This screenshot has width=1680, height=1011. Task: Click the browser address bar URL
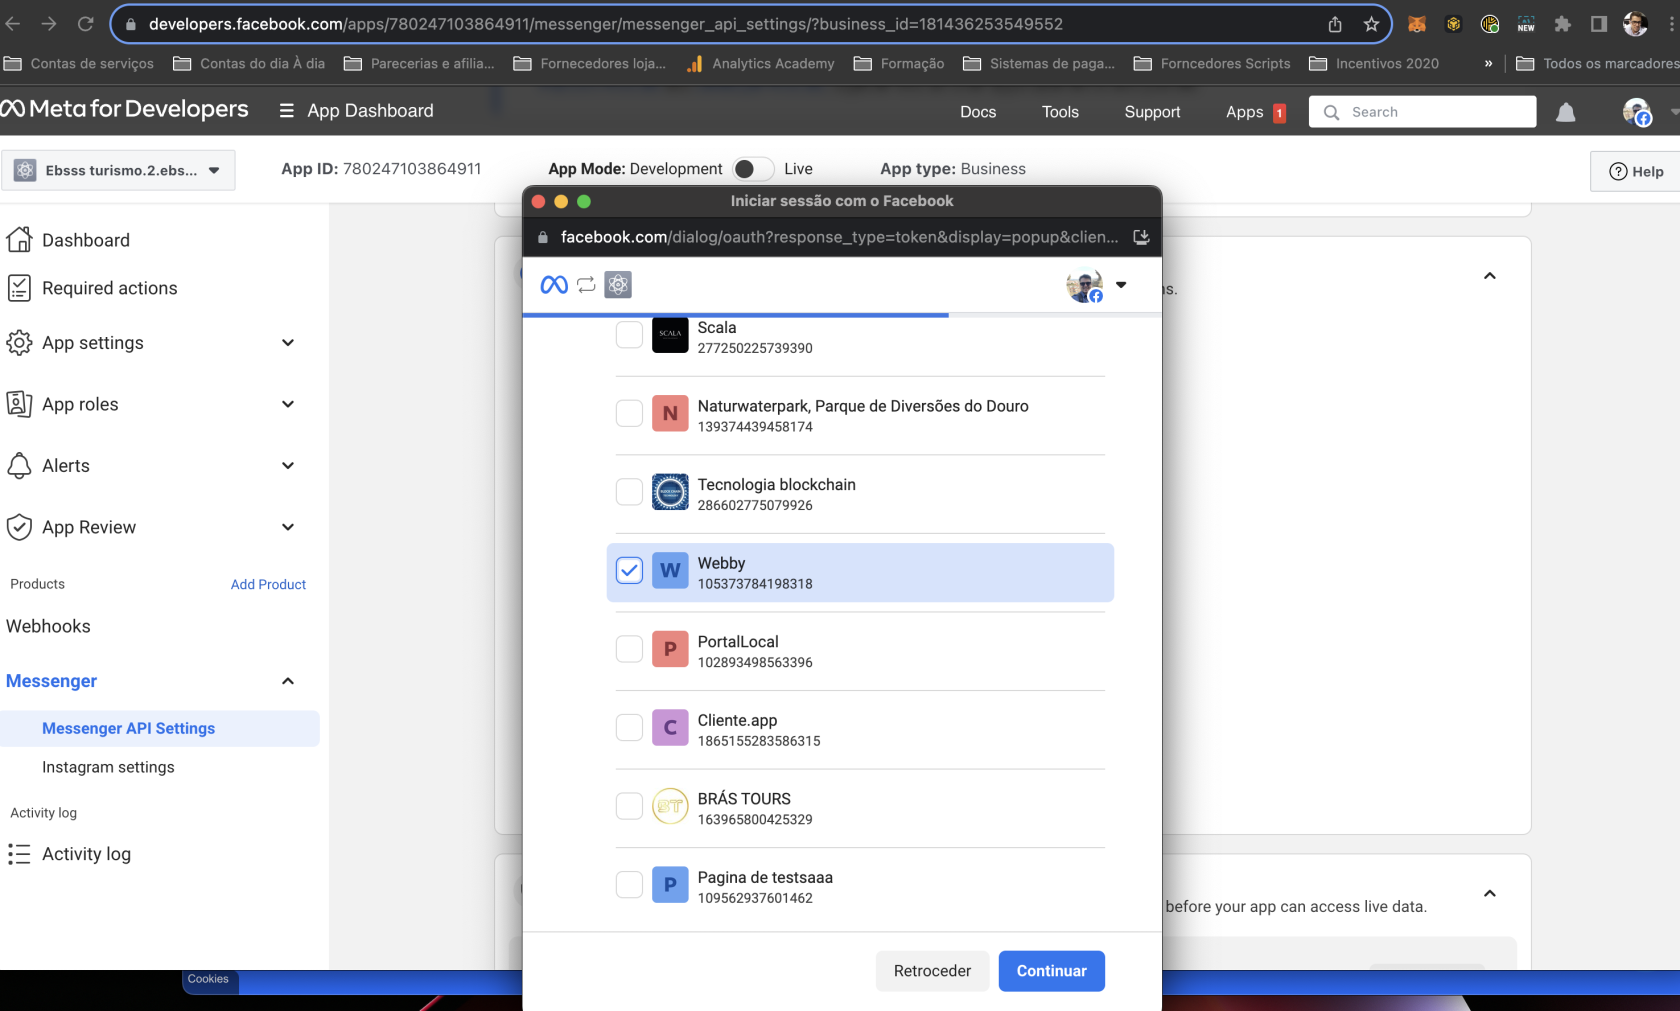coord(606,24)
